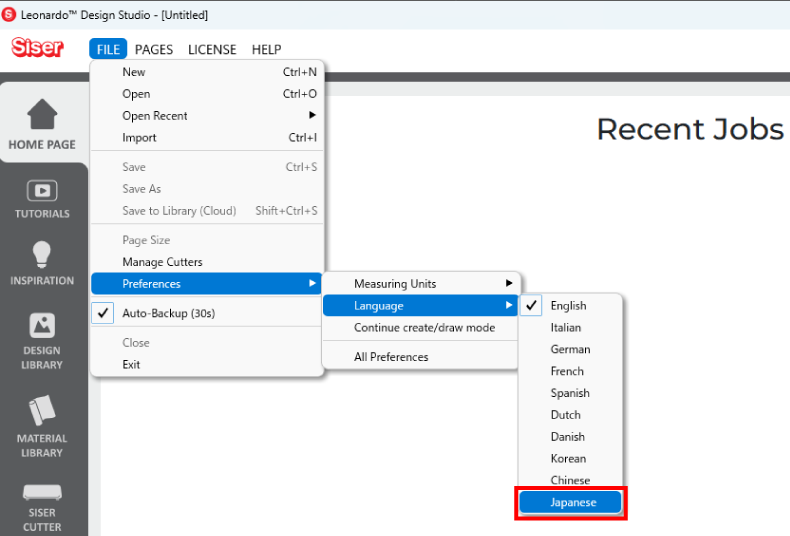Open the Siser Cutter icon
Screen dimensions: 790x536
click(x=42, y=492)
